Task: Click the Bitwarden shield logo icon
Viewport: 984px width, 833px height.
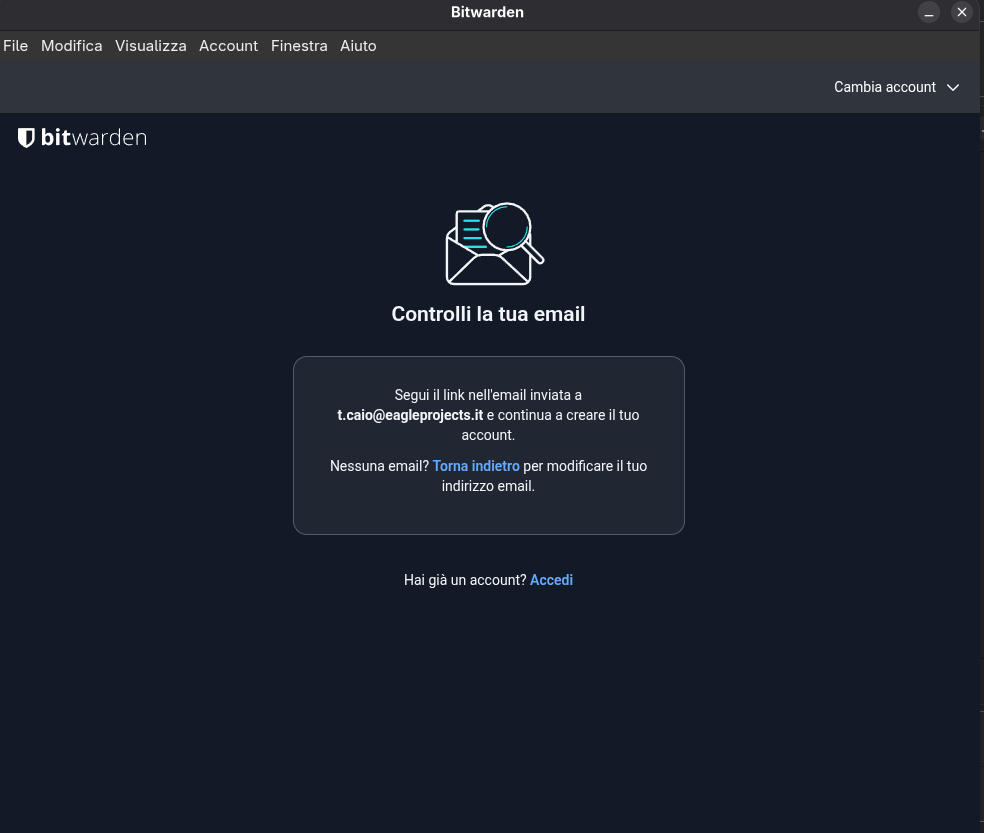Action: tap(26, 138)
